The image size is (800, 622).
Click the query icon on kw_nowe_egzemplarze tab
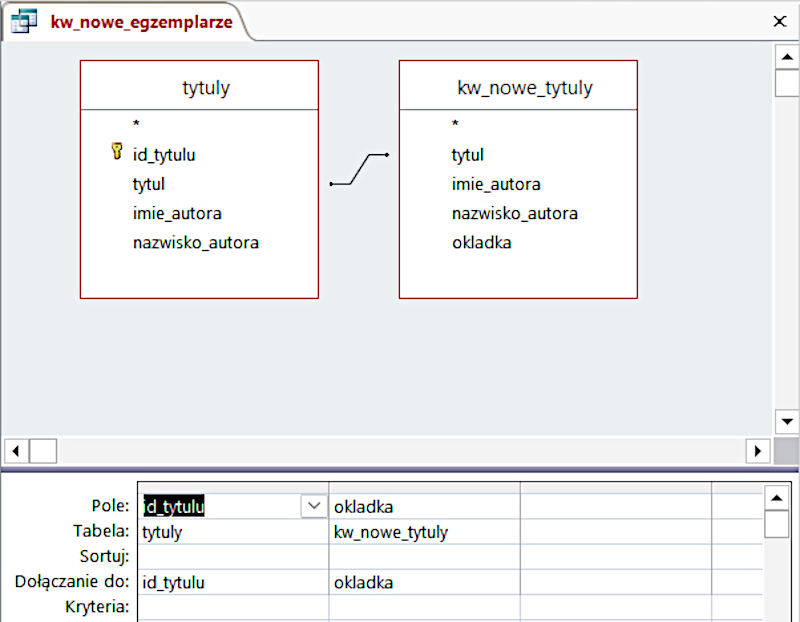[23, 21]
